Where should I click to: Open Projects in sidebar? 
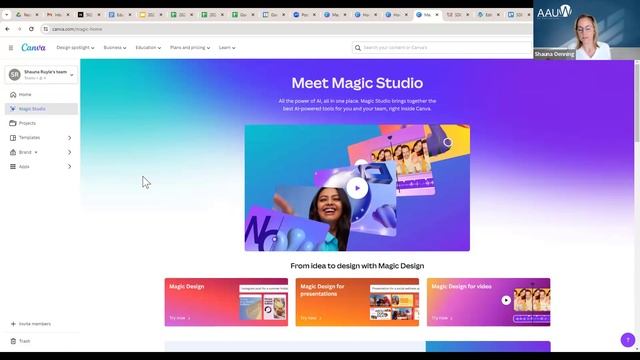coord(41,123)
